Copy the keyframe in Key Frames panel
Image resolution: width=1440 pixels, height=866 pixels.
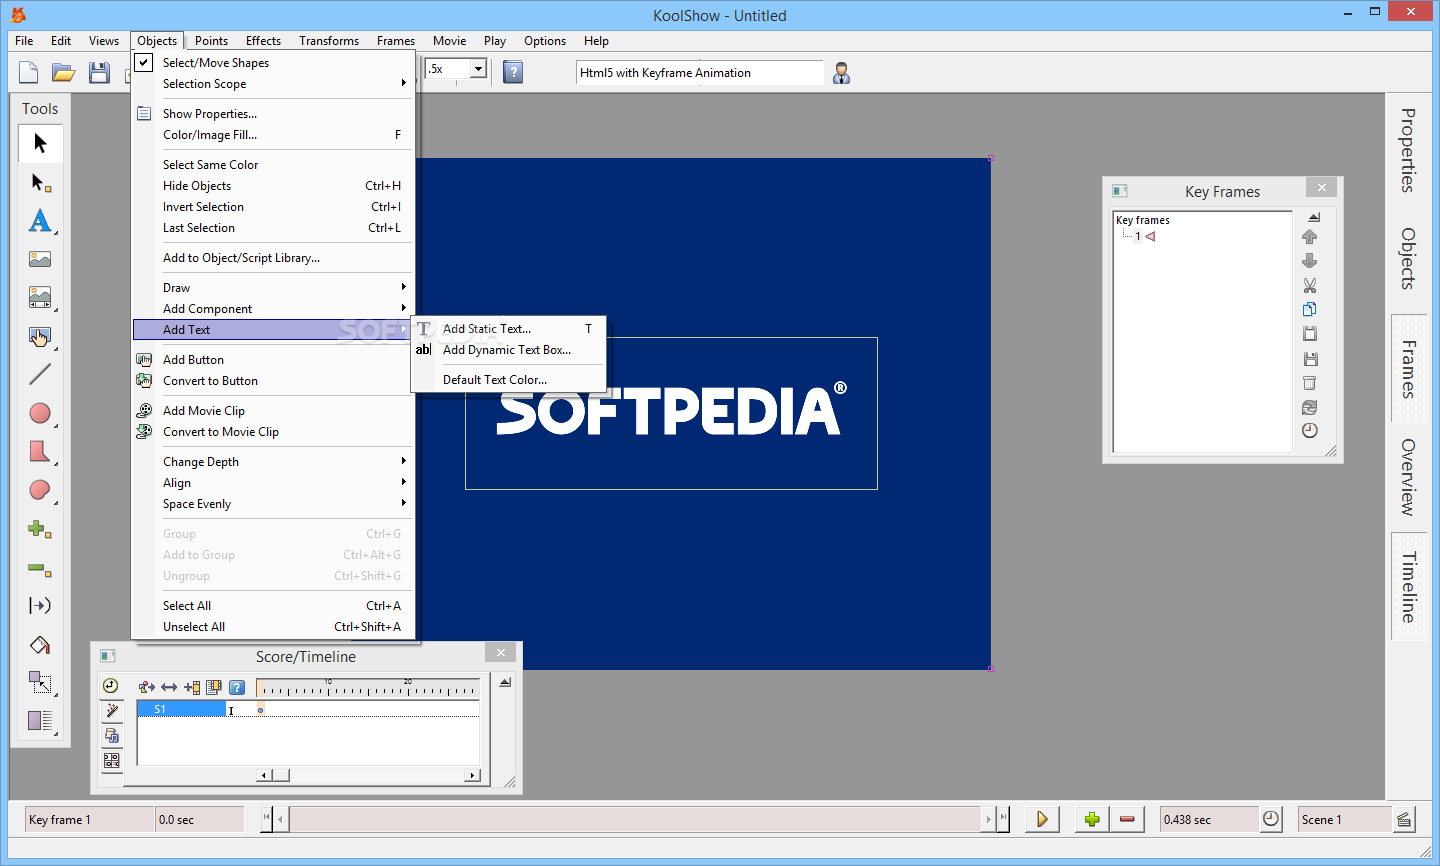pos(1310,310)
